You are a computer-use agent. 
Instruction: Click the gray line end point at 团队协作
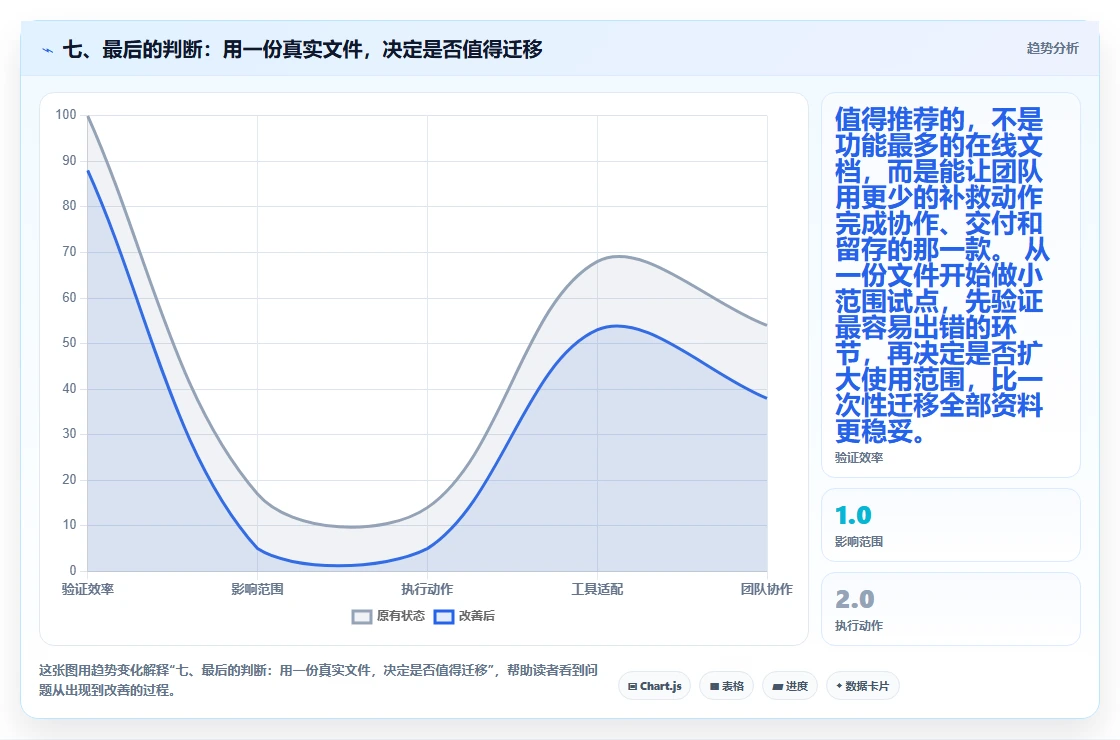pyautogui.click(x=766, y=325)
